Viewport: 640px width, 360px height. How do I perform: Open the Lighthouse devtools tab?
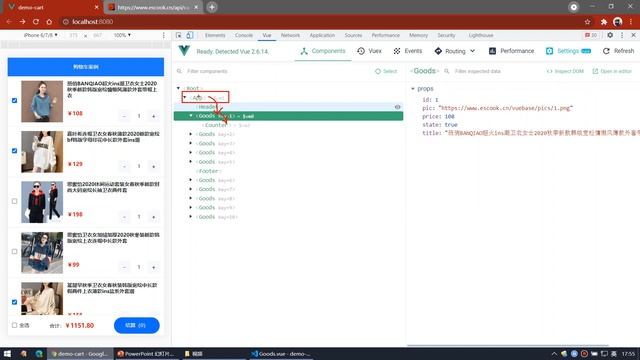481,36
